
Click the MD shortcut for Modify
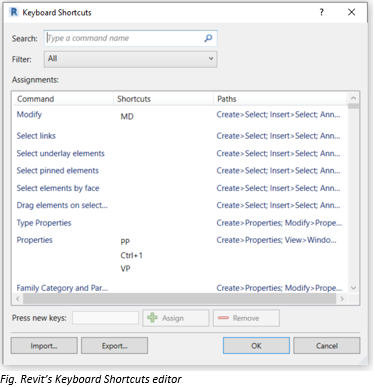pos(127,117)
